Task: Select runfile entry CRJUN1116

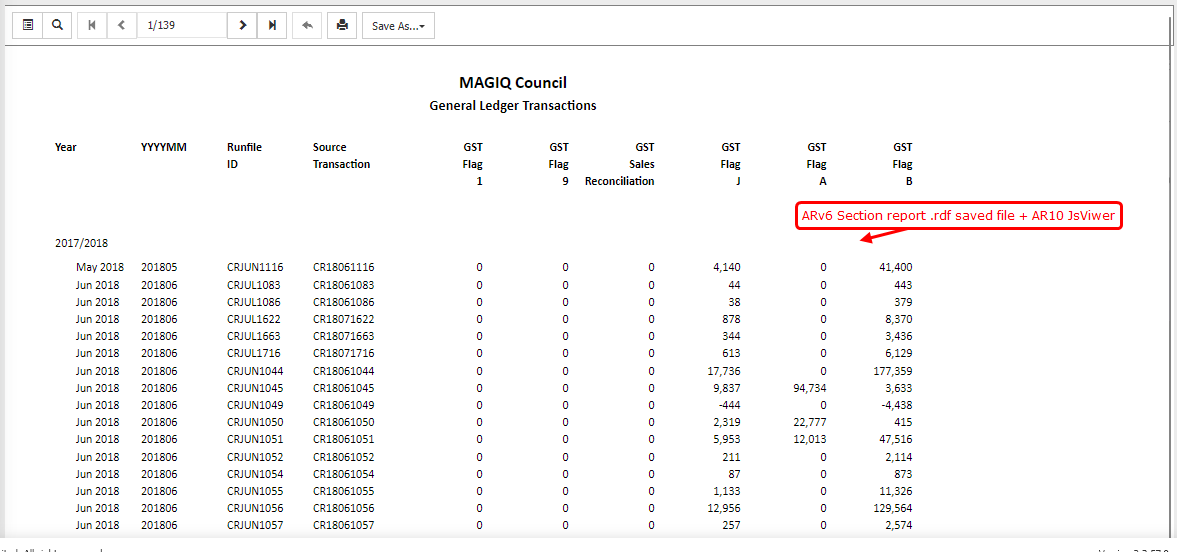Action: (x=255, y=268)
